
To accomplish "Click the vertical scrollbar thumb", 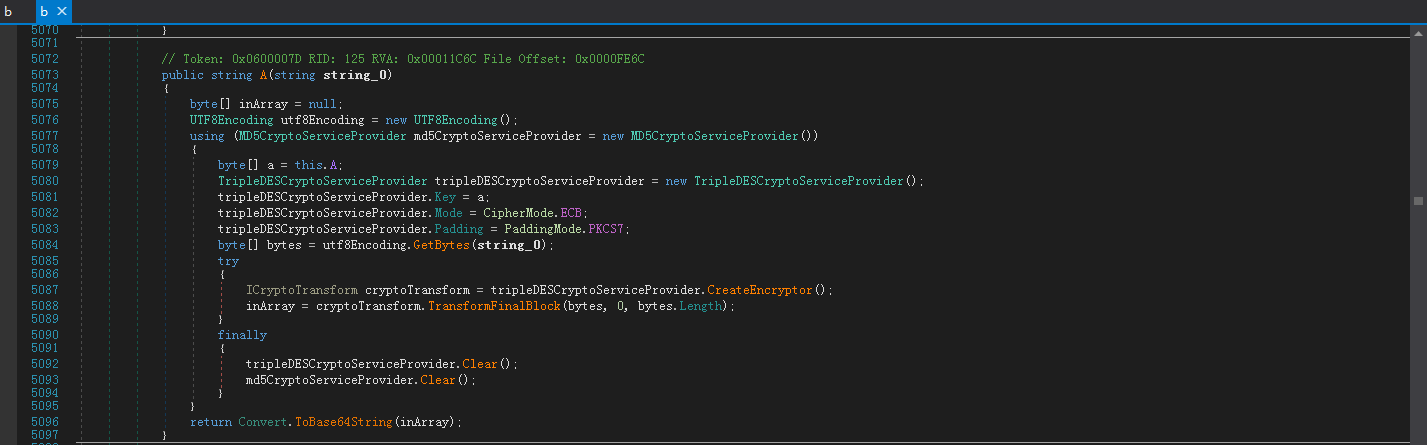I will coord(1418,200).
